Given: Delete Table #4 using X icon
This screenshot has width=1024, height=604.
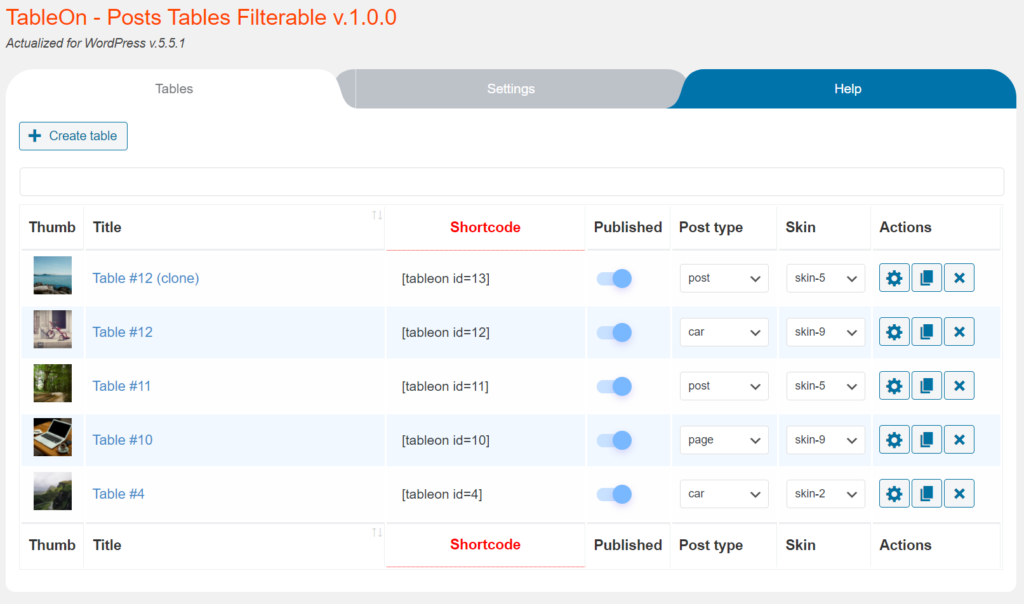Looking at the screenshot, I should coord(959,494).
